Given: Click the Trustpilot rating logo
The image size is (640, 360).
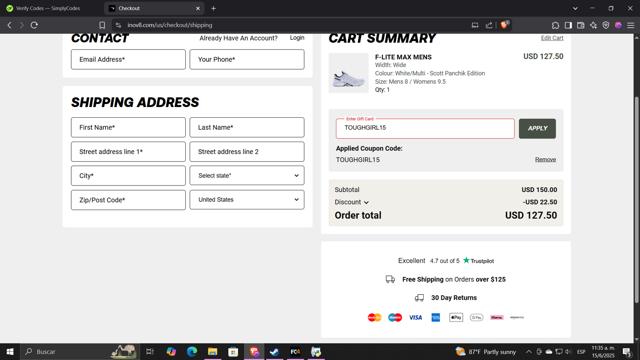Looking at the screenshot, I should click(x=478, y=260).
